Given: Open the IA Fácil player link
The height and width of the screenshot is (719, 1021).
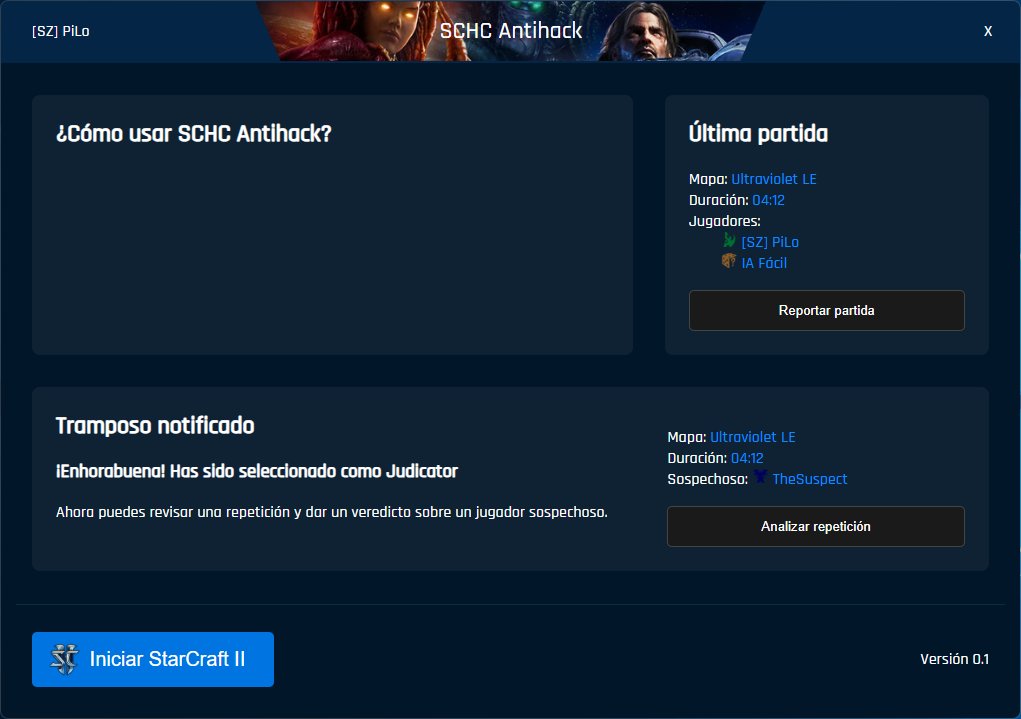Looking at the screenshot, I should click(x=764, y=263).
